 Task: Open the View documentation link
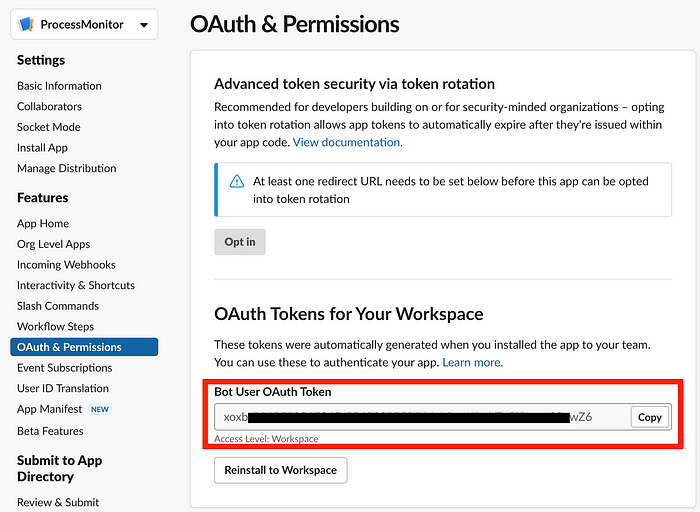347,142
